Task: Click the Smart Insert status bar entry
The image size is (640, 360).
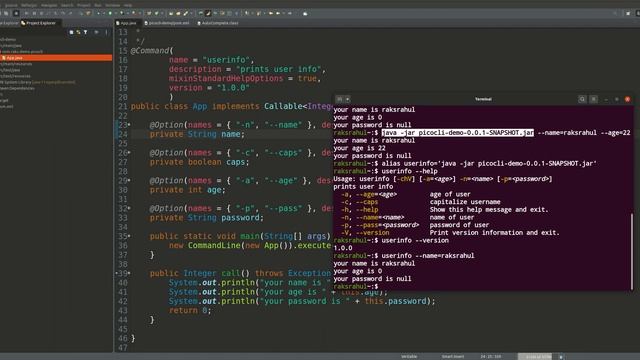Action: (x=453, y=356)
